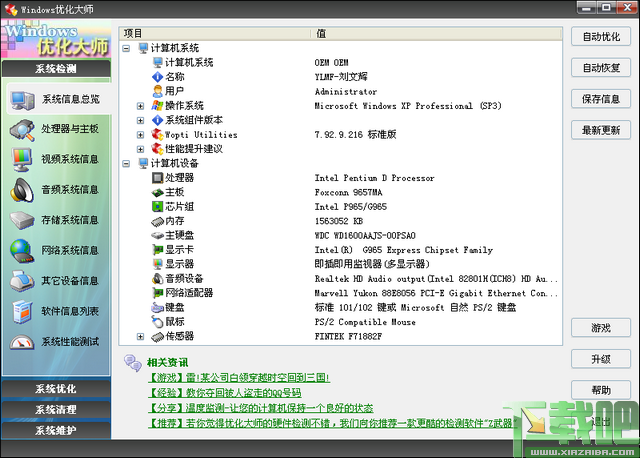Image resolution: width=640 pixels, height=458 pixels.
Task: Select value Intel Pentium D Processor
Action: coord(374,178)
